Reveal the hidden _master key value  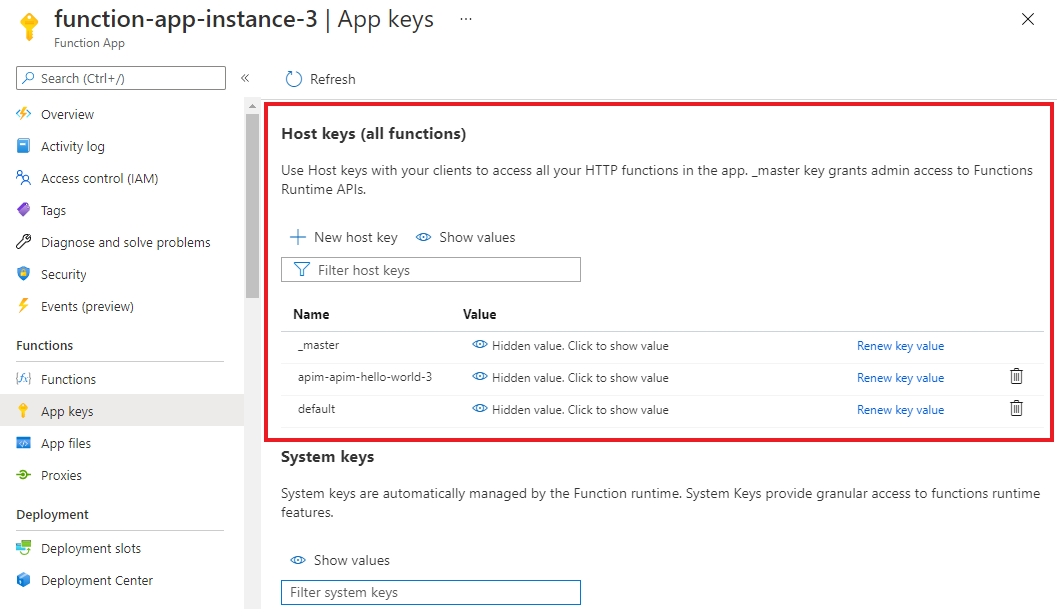tap(570, 346)
